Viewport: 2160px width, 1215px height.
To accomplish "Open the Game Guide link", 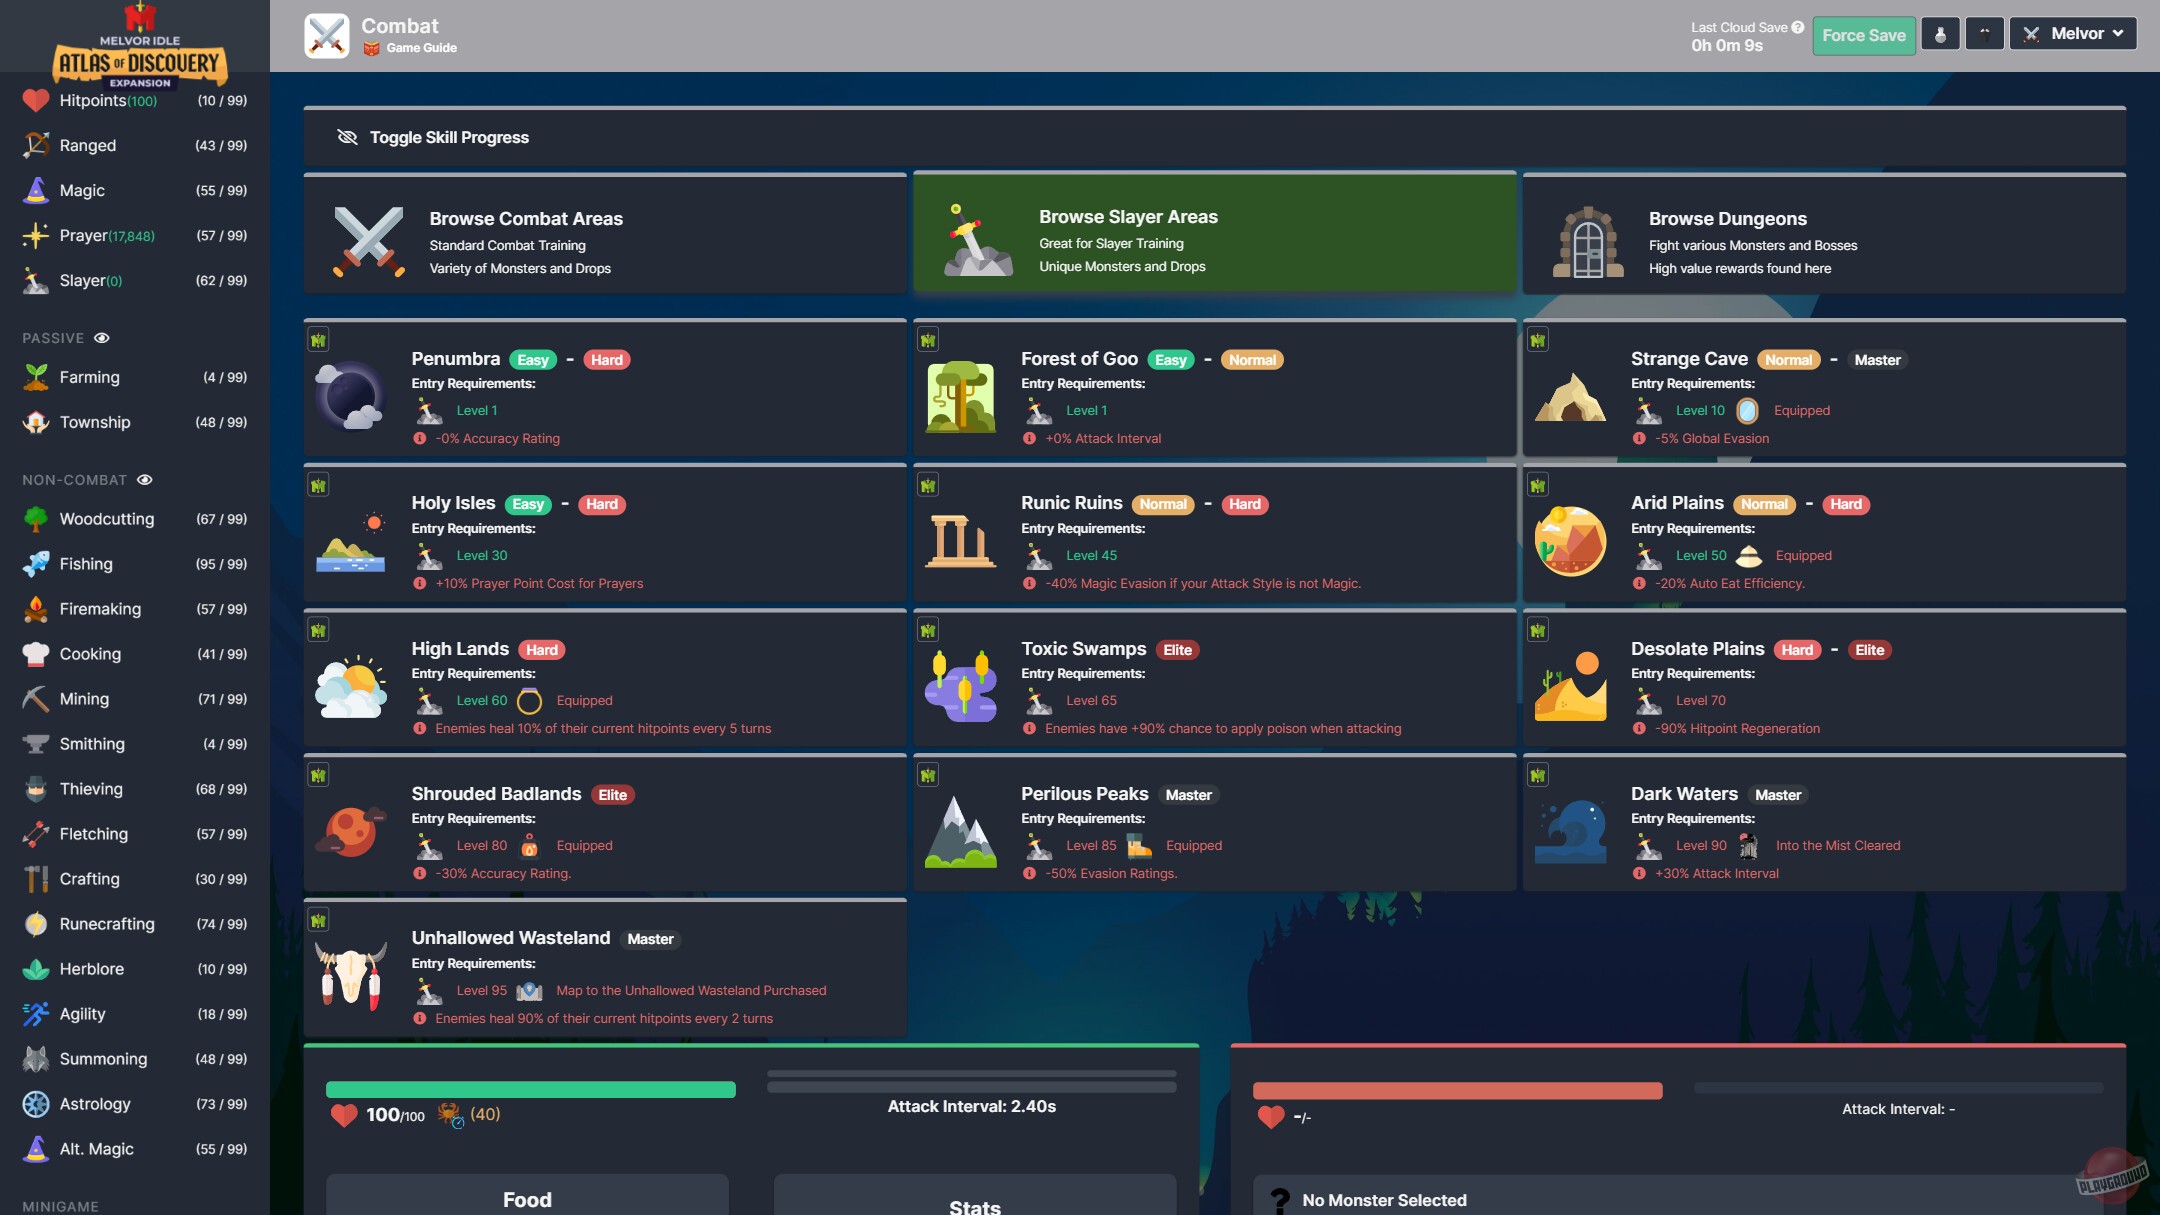I will pos(410,47).
